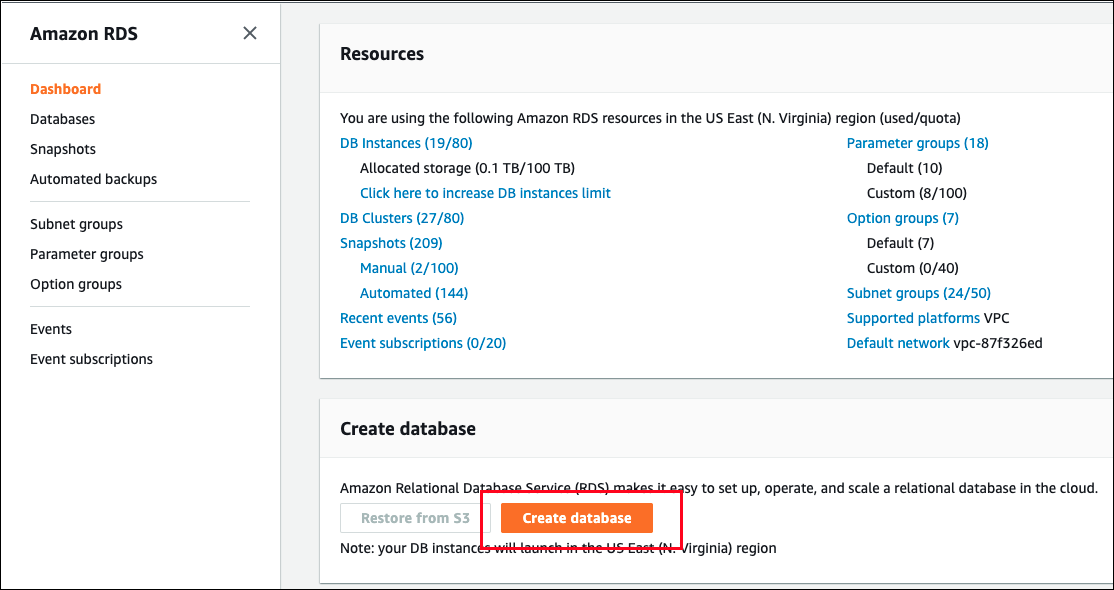Image resolution: width=1114 pixels, height=590 pixels.
Task: Open Dashboard in the sidebar
Action: pyautogui.click(x=65, y=89)
